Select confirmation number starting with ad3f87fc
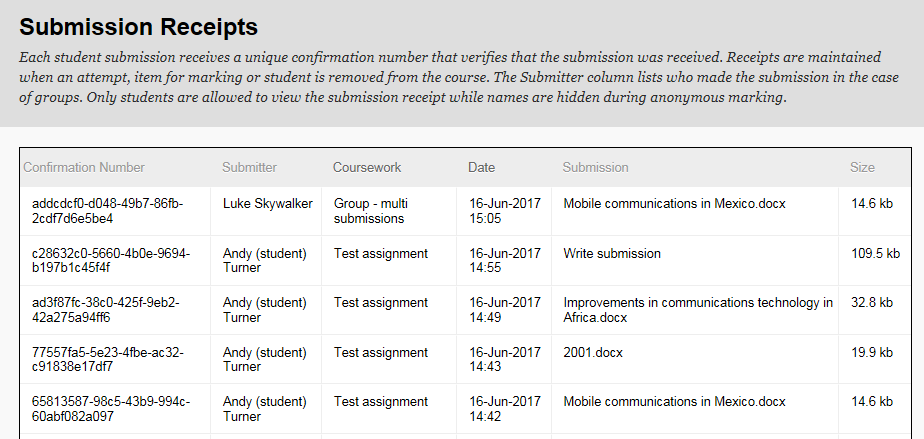This screenshot has height=439, width=924. point(105,310)
